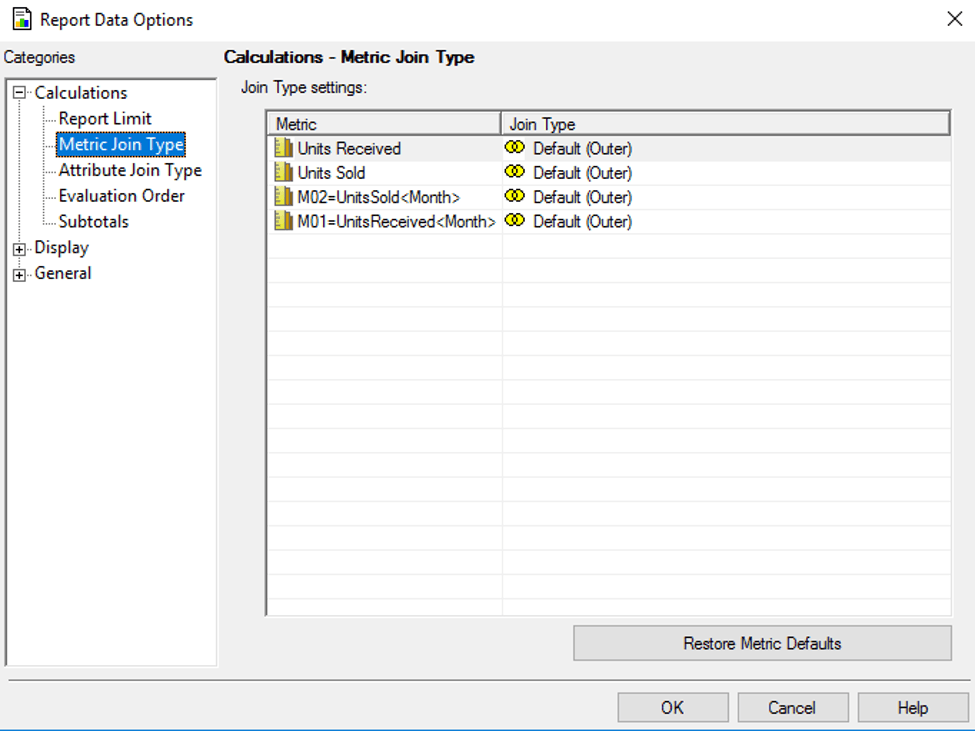Confirm the dialog with OK
This screenshot has height=731, width=977.
click(x=672, y=708)
